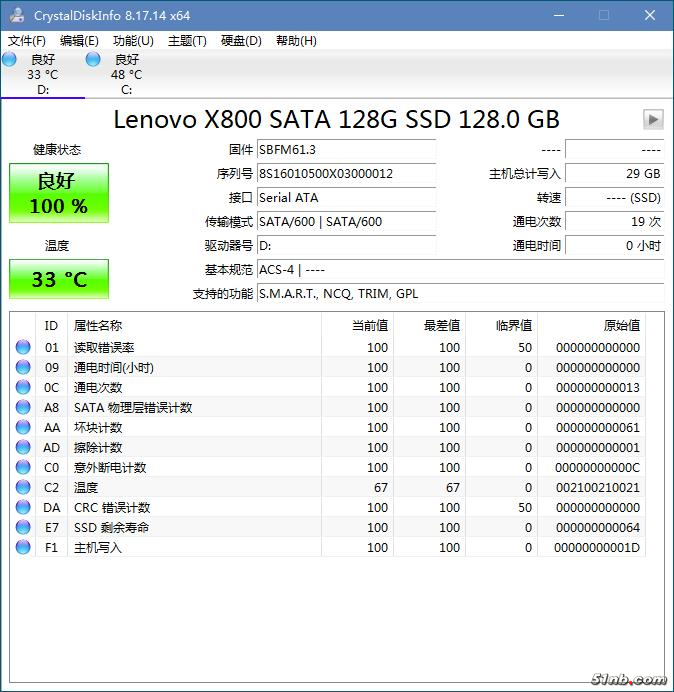The width and height of the screenshot is (674, 692).
Task: Click status orb for attribute 0C 通电次数
Action: pyautogui.click(x=23, y=387)
